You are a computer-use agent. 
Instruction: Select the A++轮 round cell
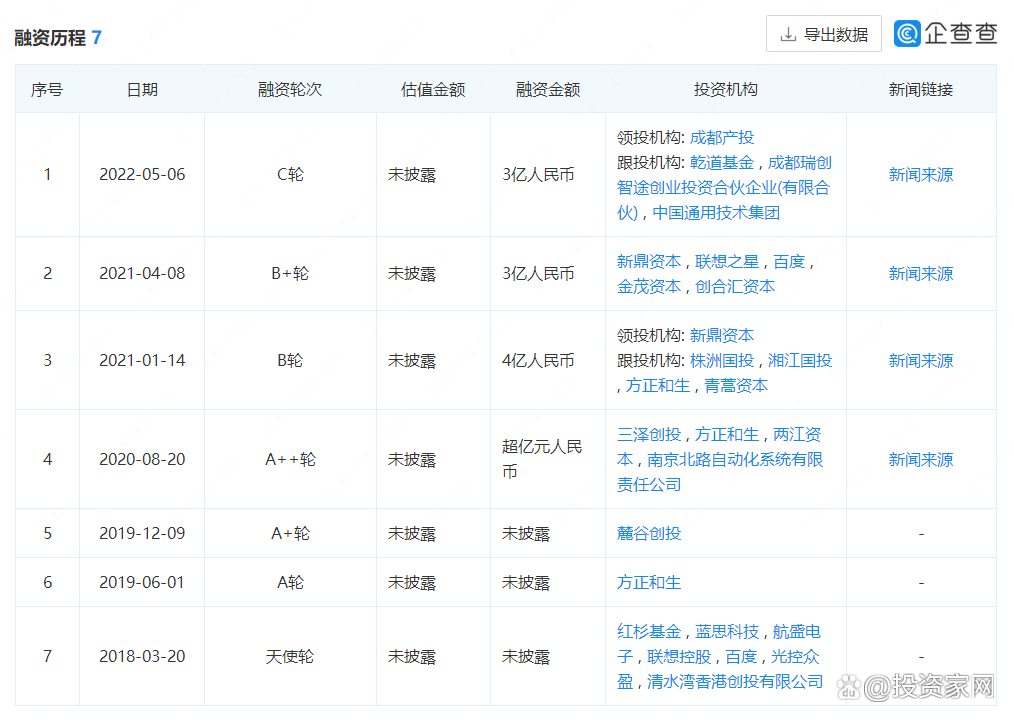pos(290,459)
